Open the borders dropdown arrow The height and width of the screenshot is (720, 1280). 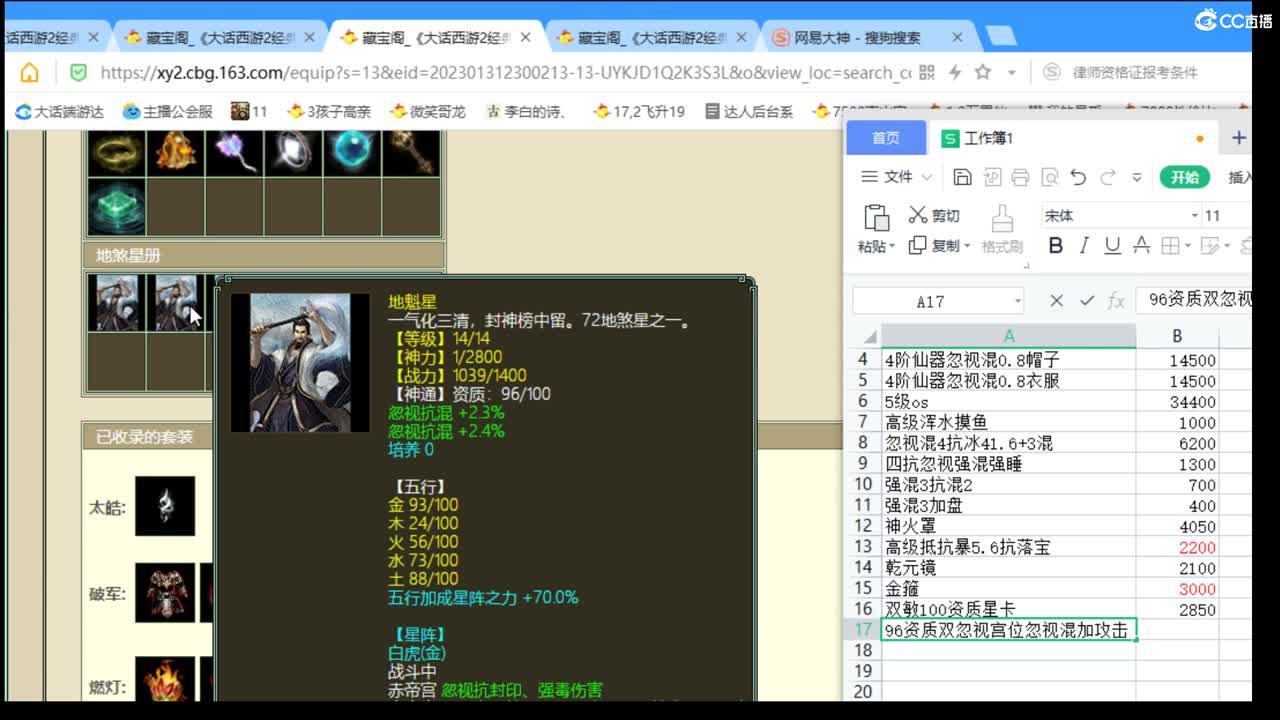point(1187,246)
